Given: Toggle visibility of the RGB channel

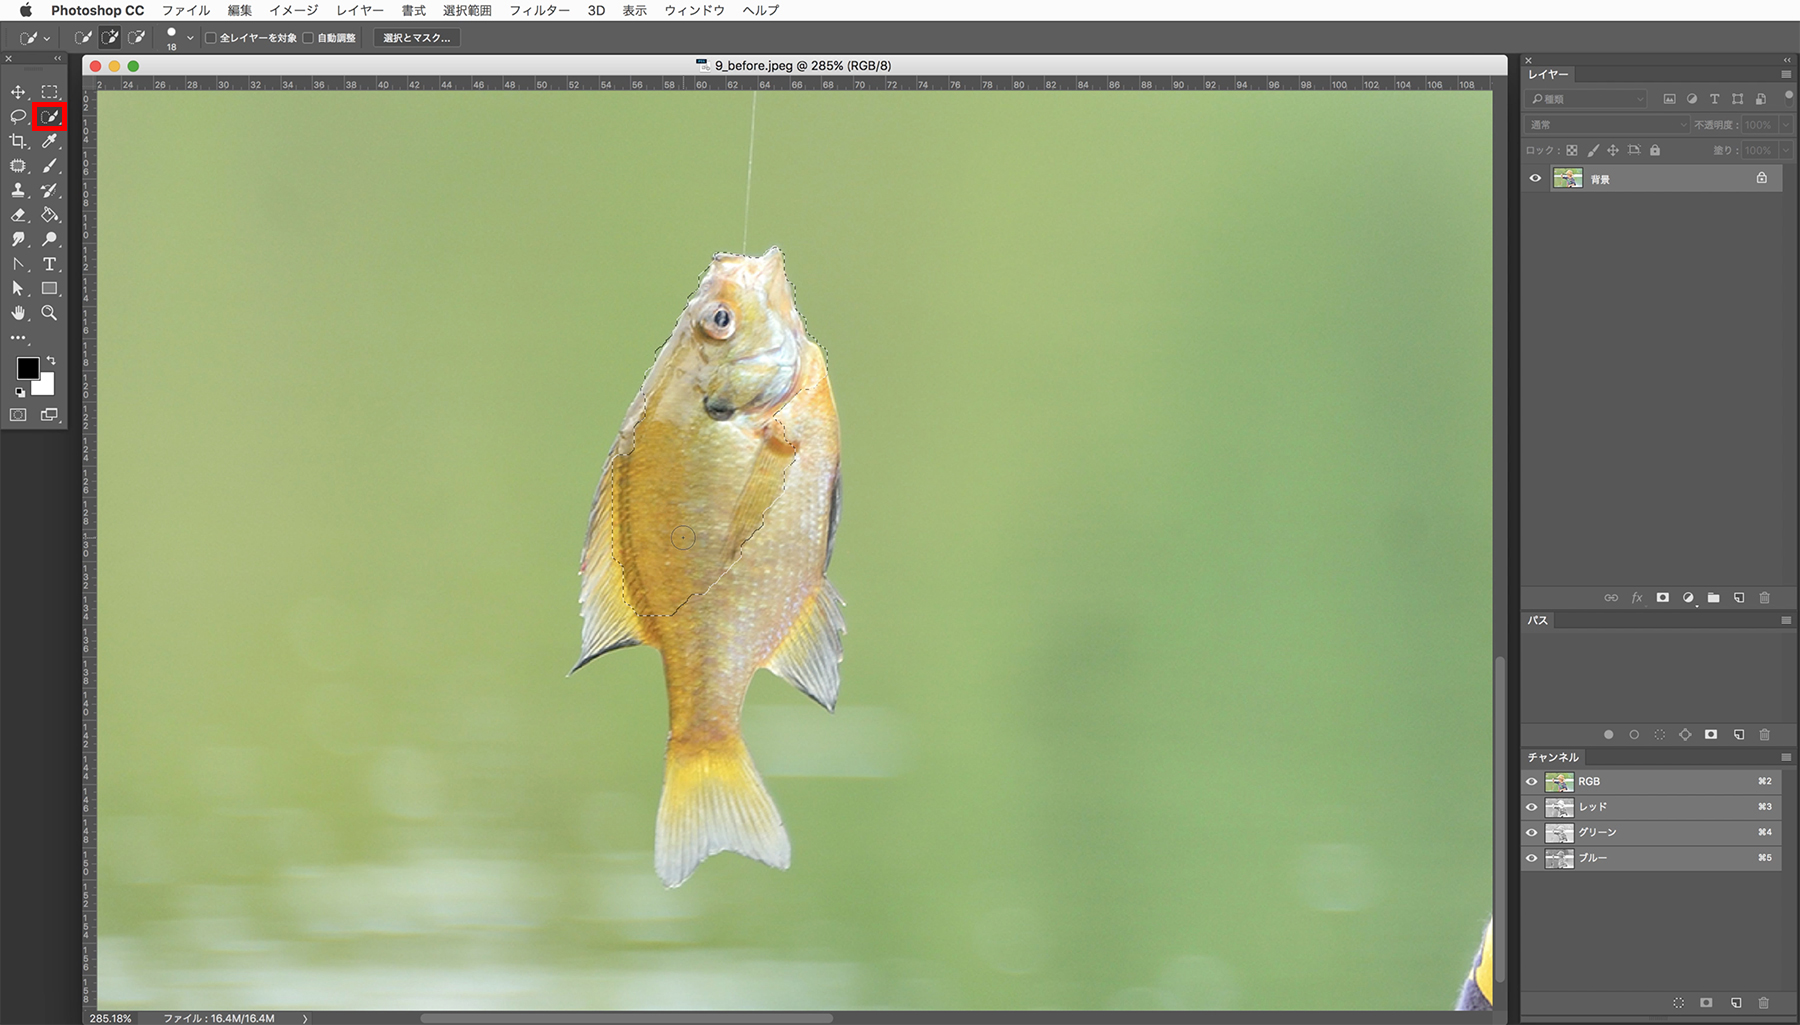Looking at the screenshot, I should (x=1532, y=782).
